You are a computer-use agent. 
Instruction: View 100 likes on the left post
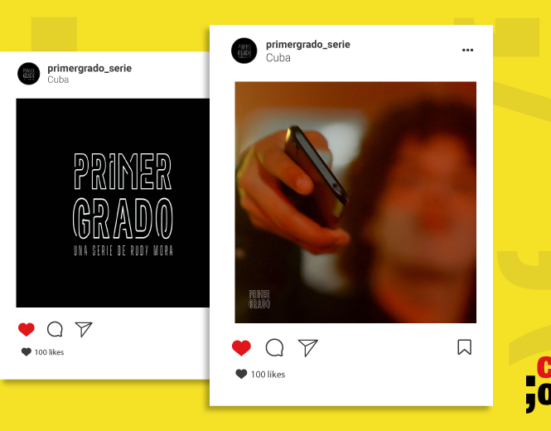pyautogui.click(x=49, y=352)
